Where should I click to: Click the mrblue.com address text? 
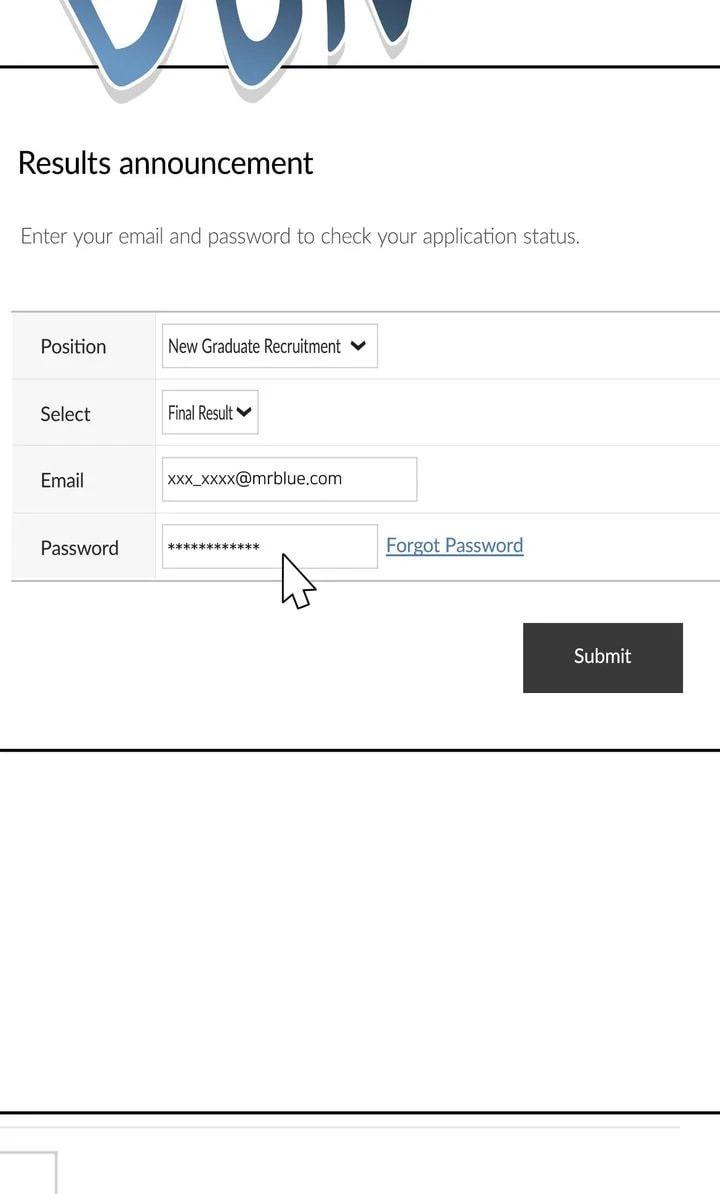click(x=254, y=478)
